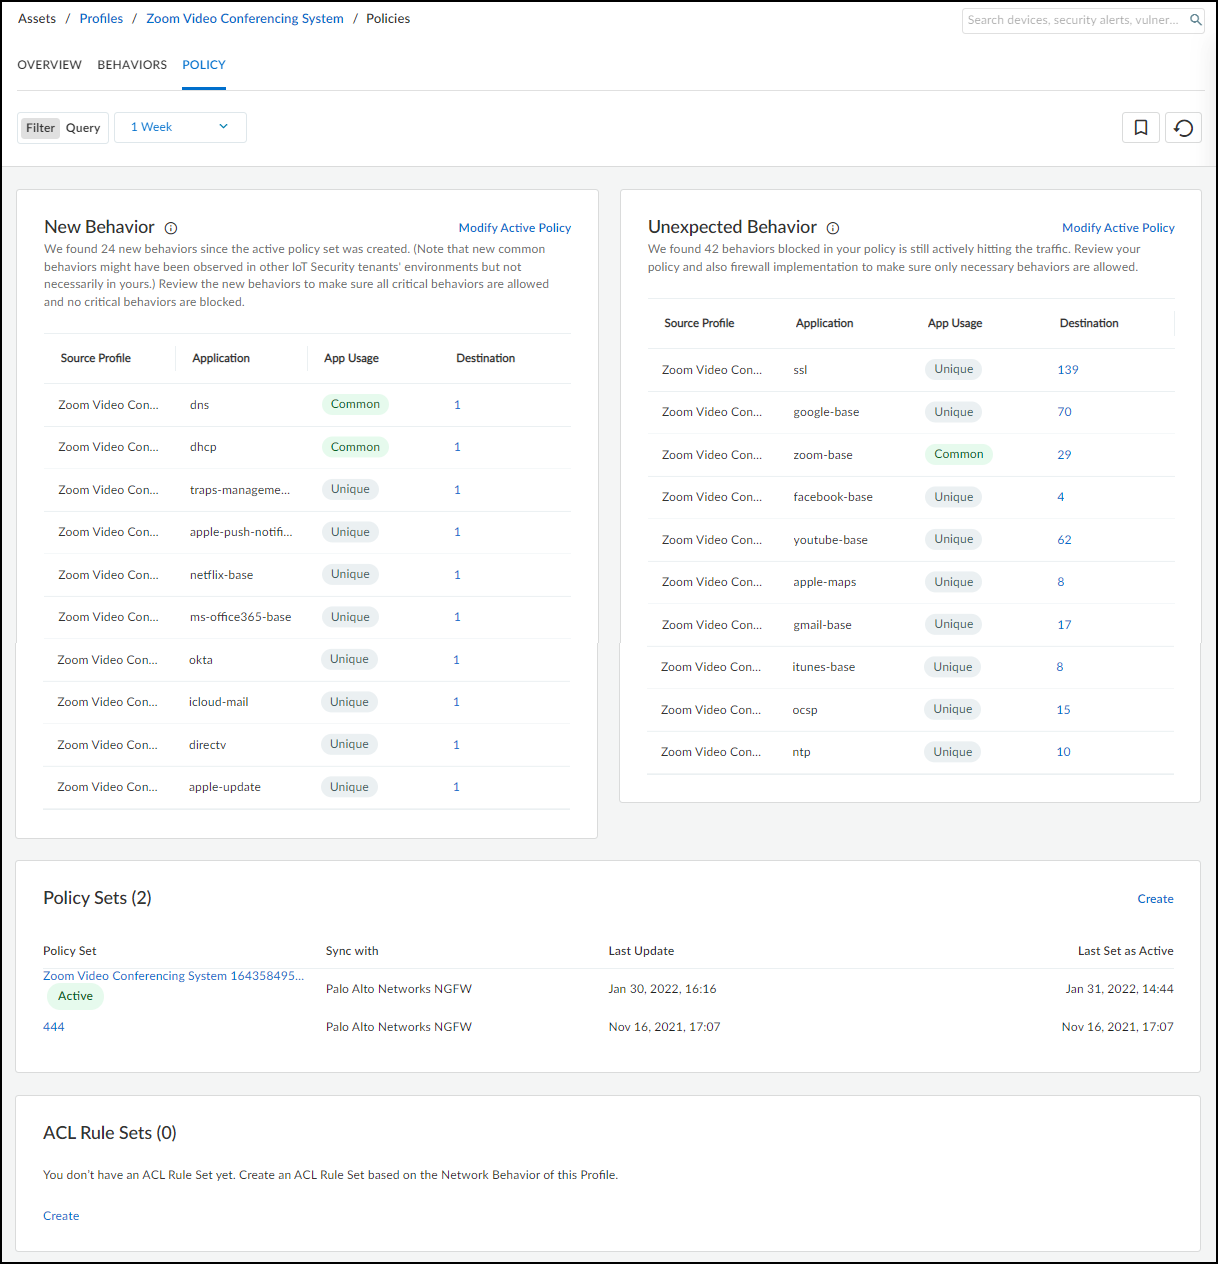Click the bookmark icon button

1140,127
